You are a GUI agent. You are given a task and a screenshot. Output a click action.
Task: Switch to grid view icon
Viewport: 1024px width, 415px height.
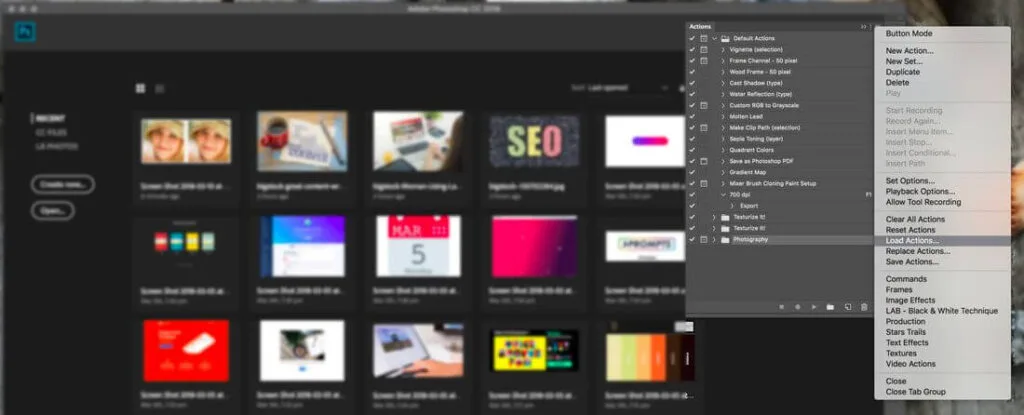(x=140, y=88)
